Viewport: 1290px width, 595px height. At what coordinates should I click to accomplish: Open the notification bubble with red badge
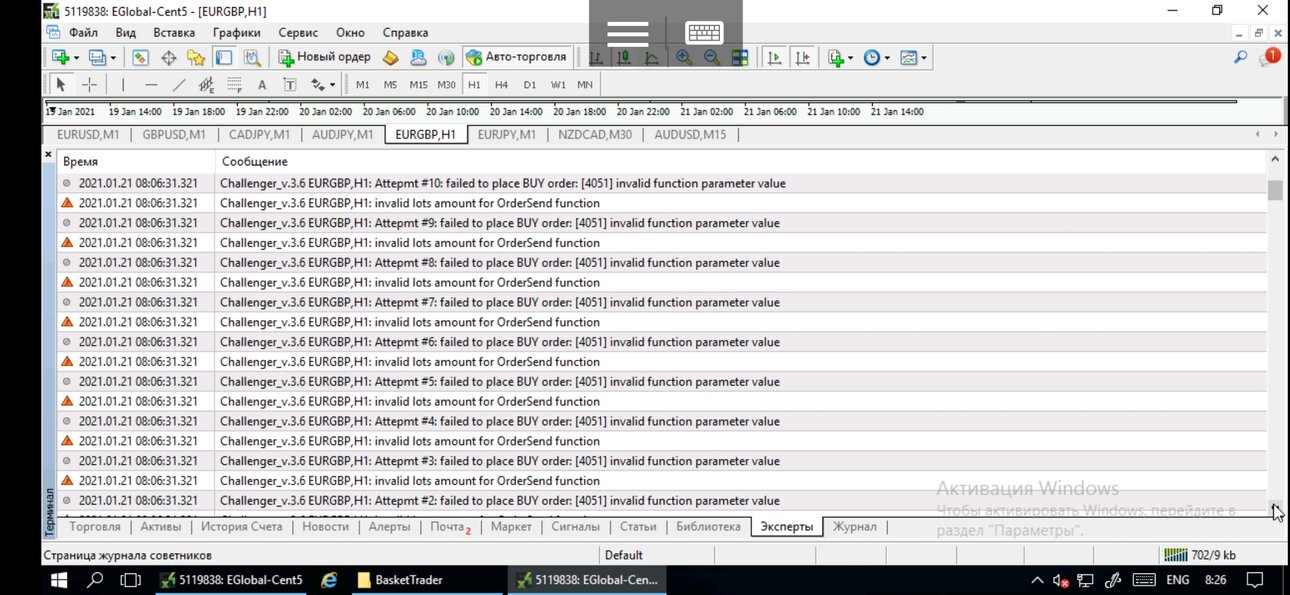pyautogui.click(x=1271, y=57)
